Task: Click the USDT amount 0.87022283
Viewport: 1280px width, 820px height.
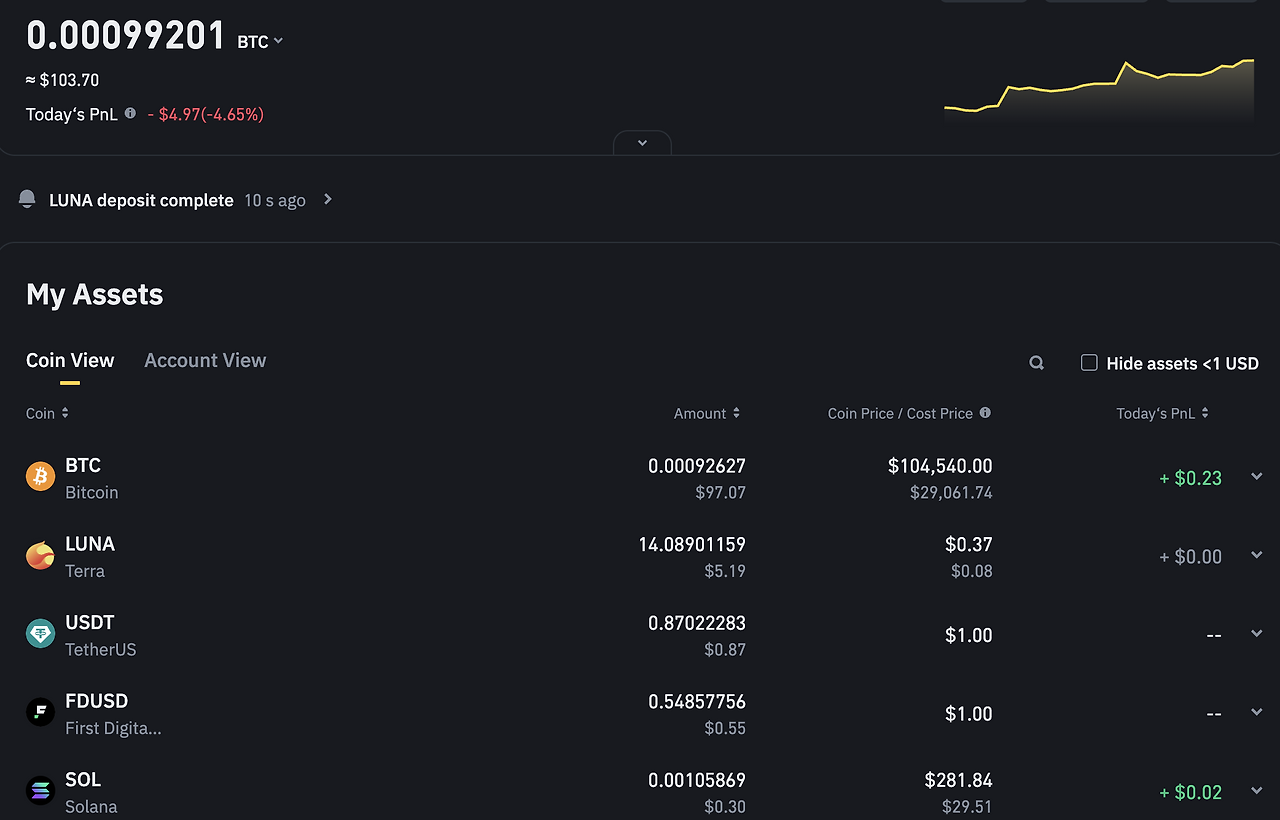Action: click(x=697, y=623)
